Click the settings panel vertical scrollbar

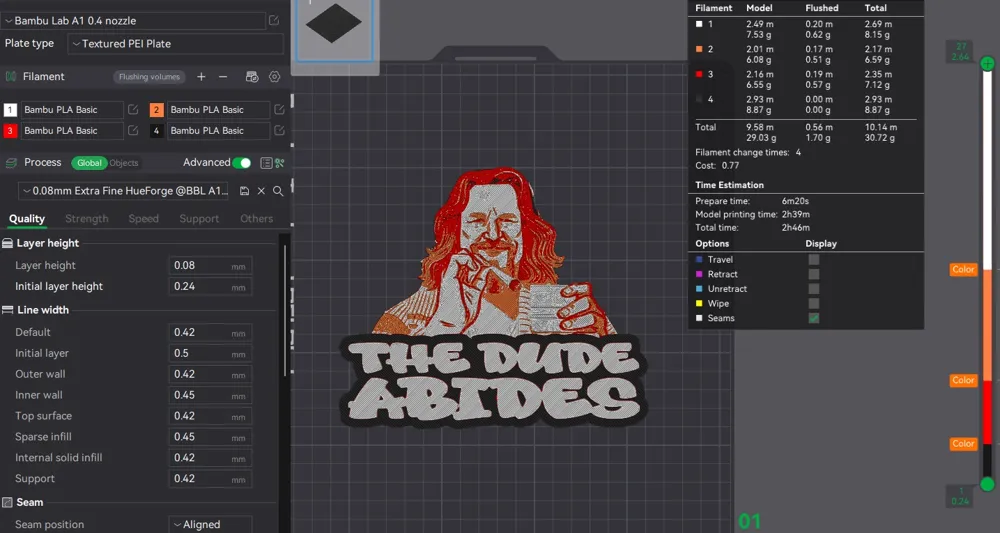pos(286,309)
